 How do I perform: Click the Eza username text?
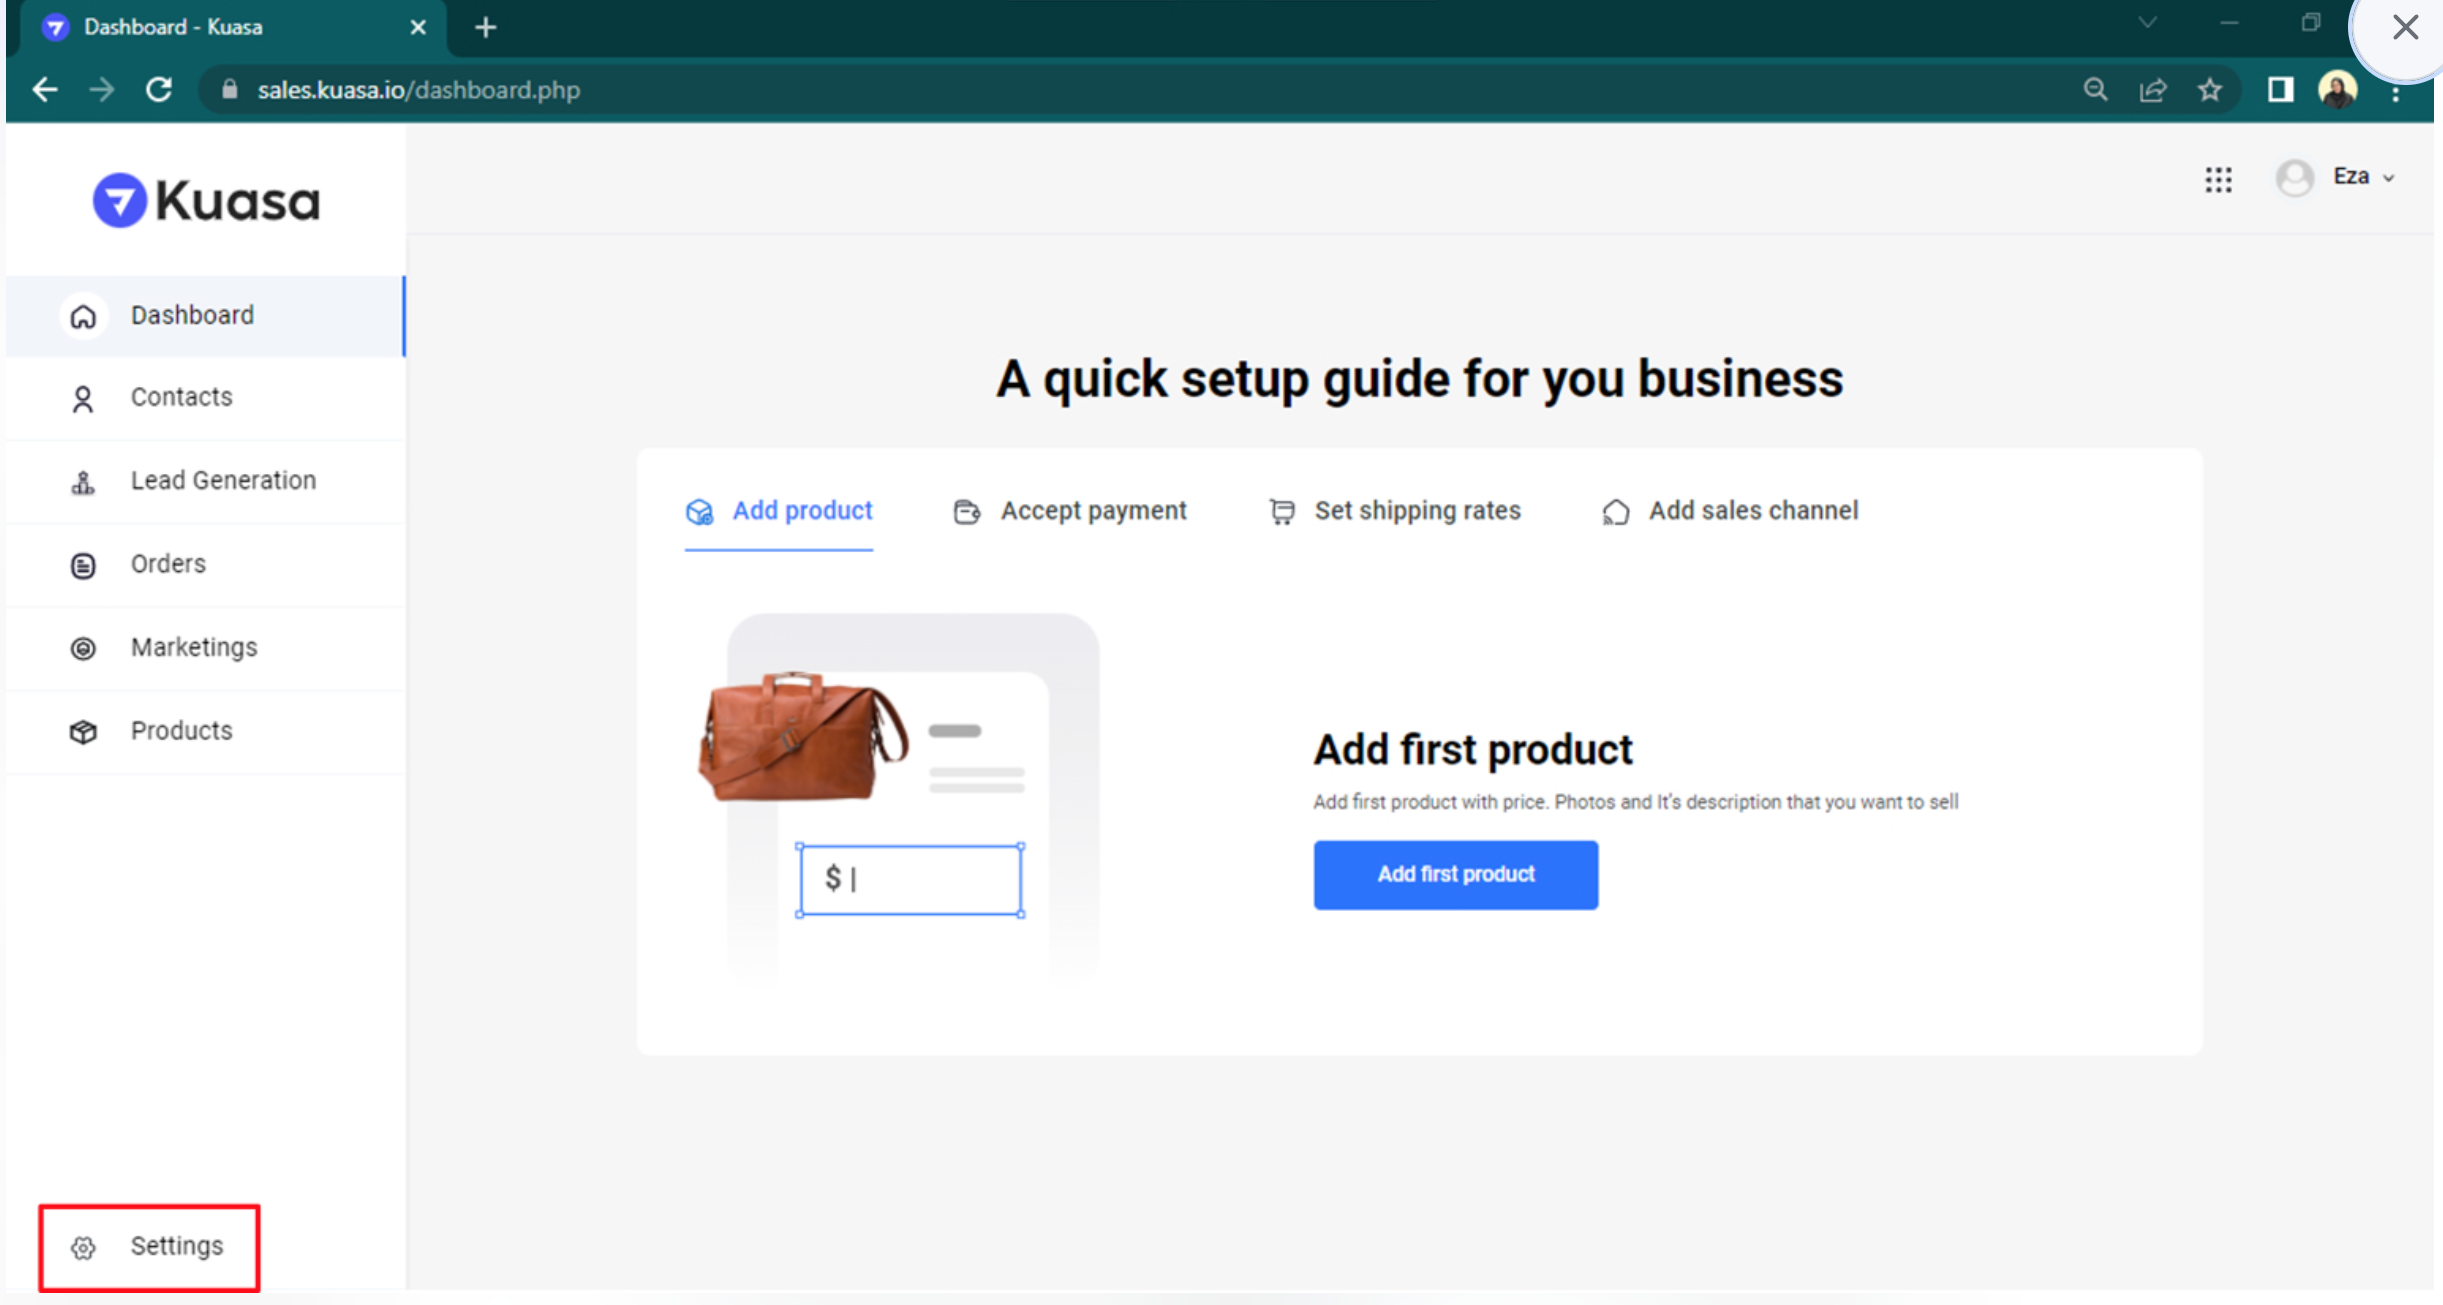(2351, 176)
